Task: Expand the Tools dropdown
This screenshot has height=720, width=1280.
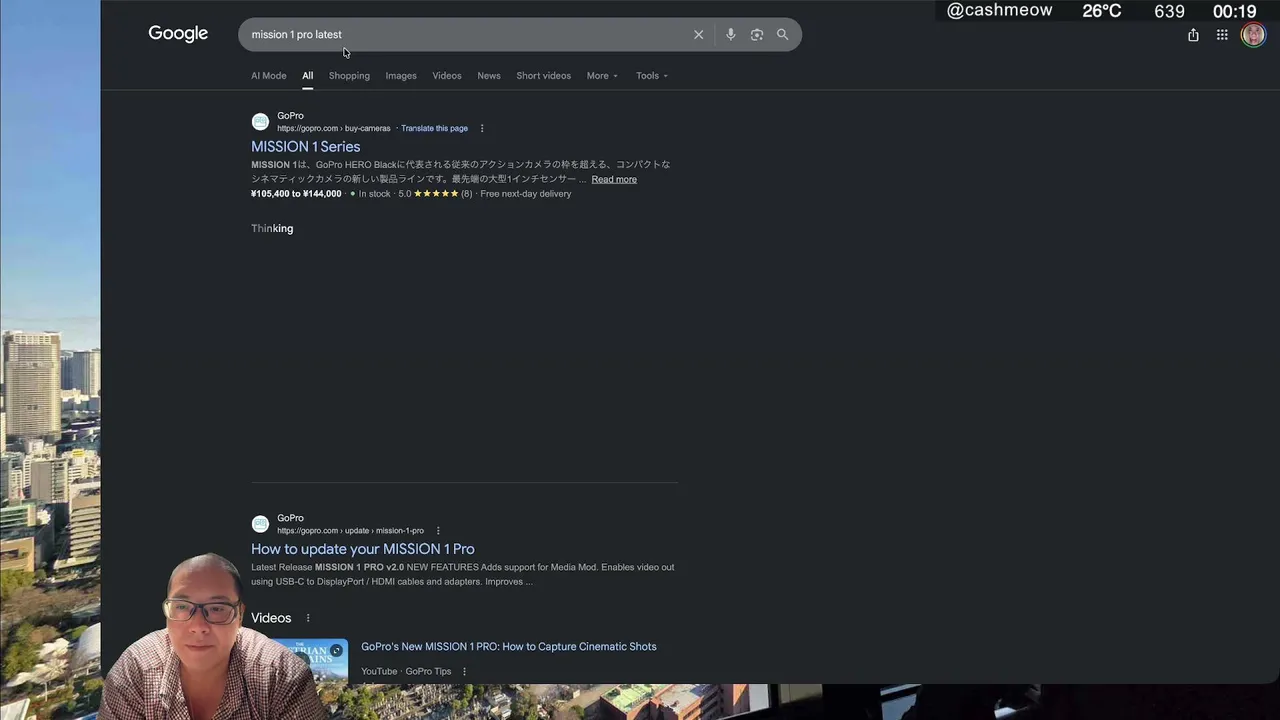Action: tap(652, 76)
